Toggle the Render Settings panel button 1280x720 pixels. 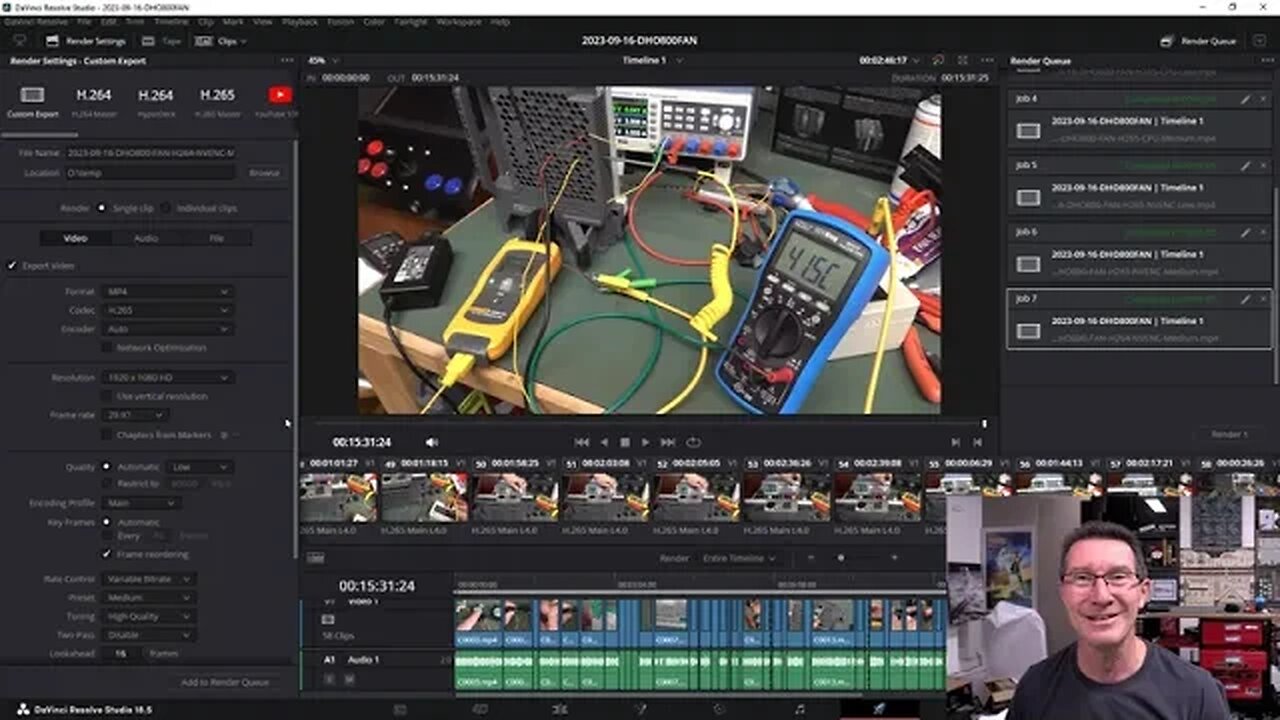tap(85, 41)
